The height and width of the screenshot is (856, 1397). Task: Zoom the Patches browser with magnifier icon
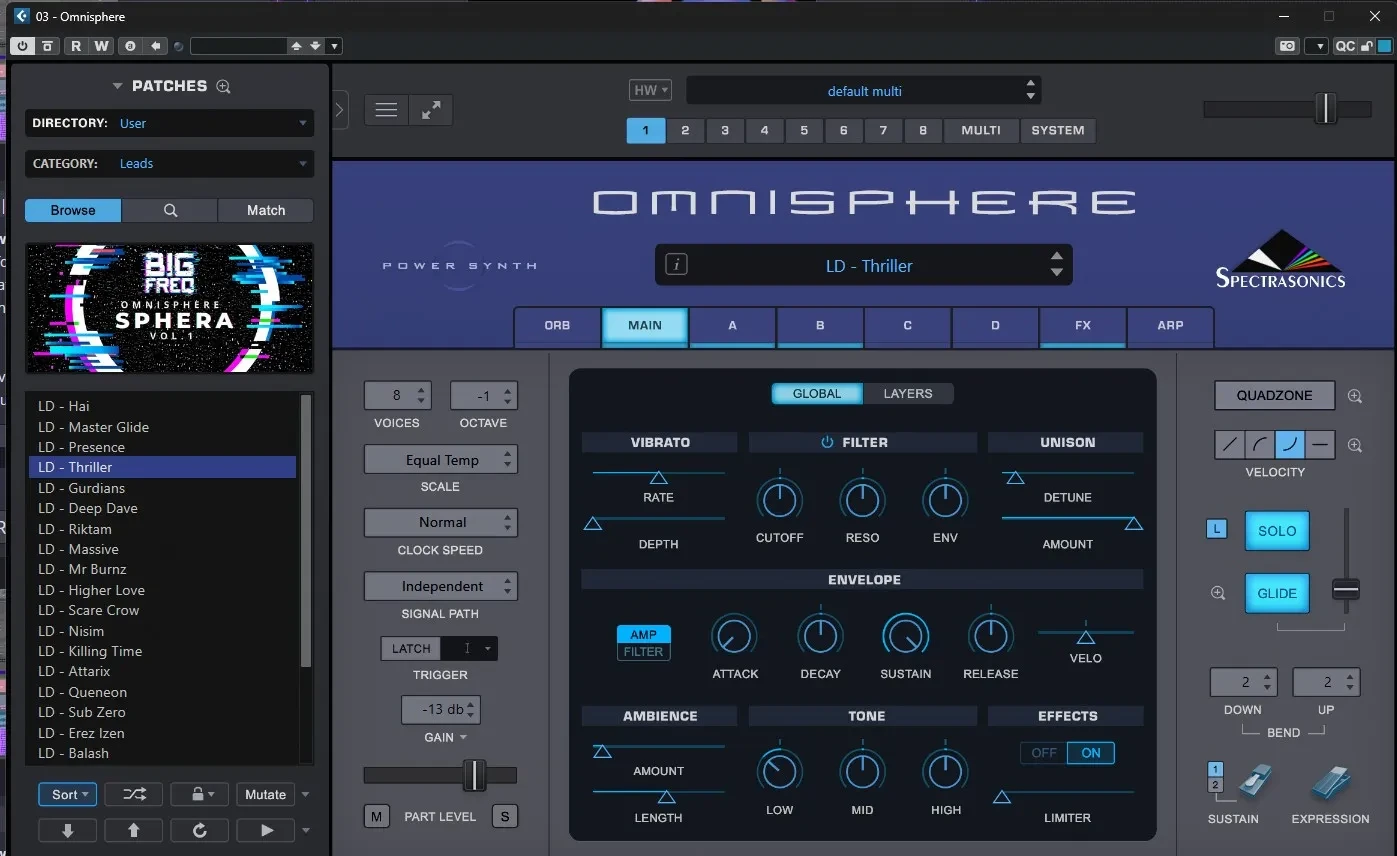coord(223,87)
